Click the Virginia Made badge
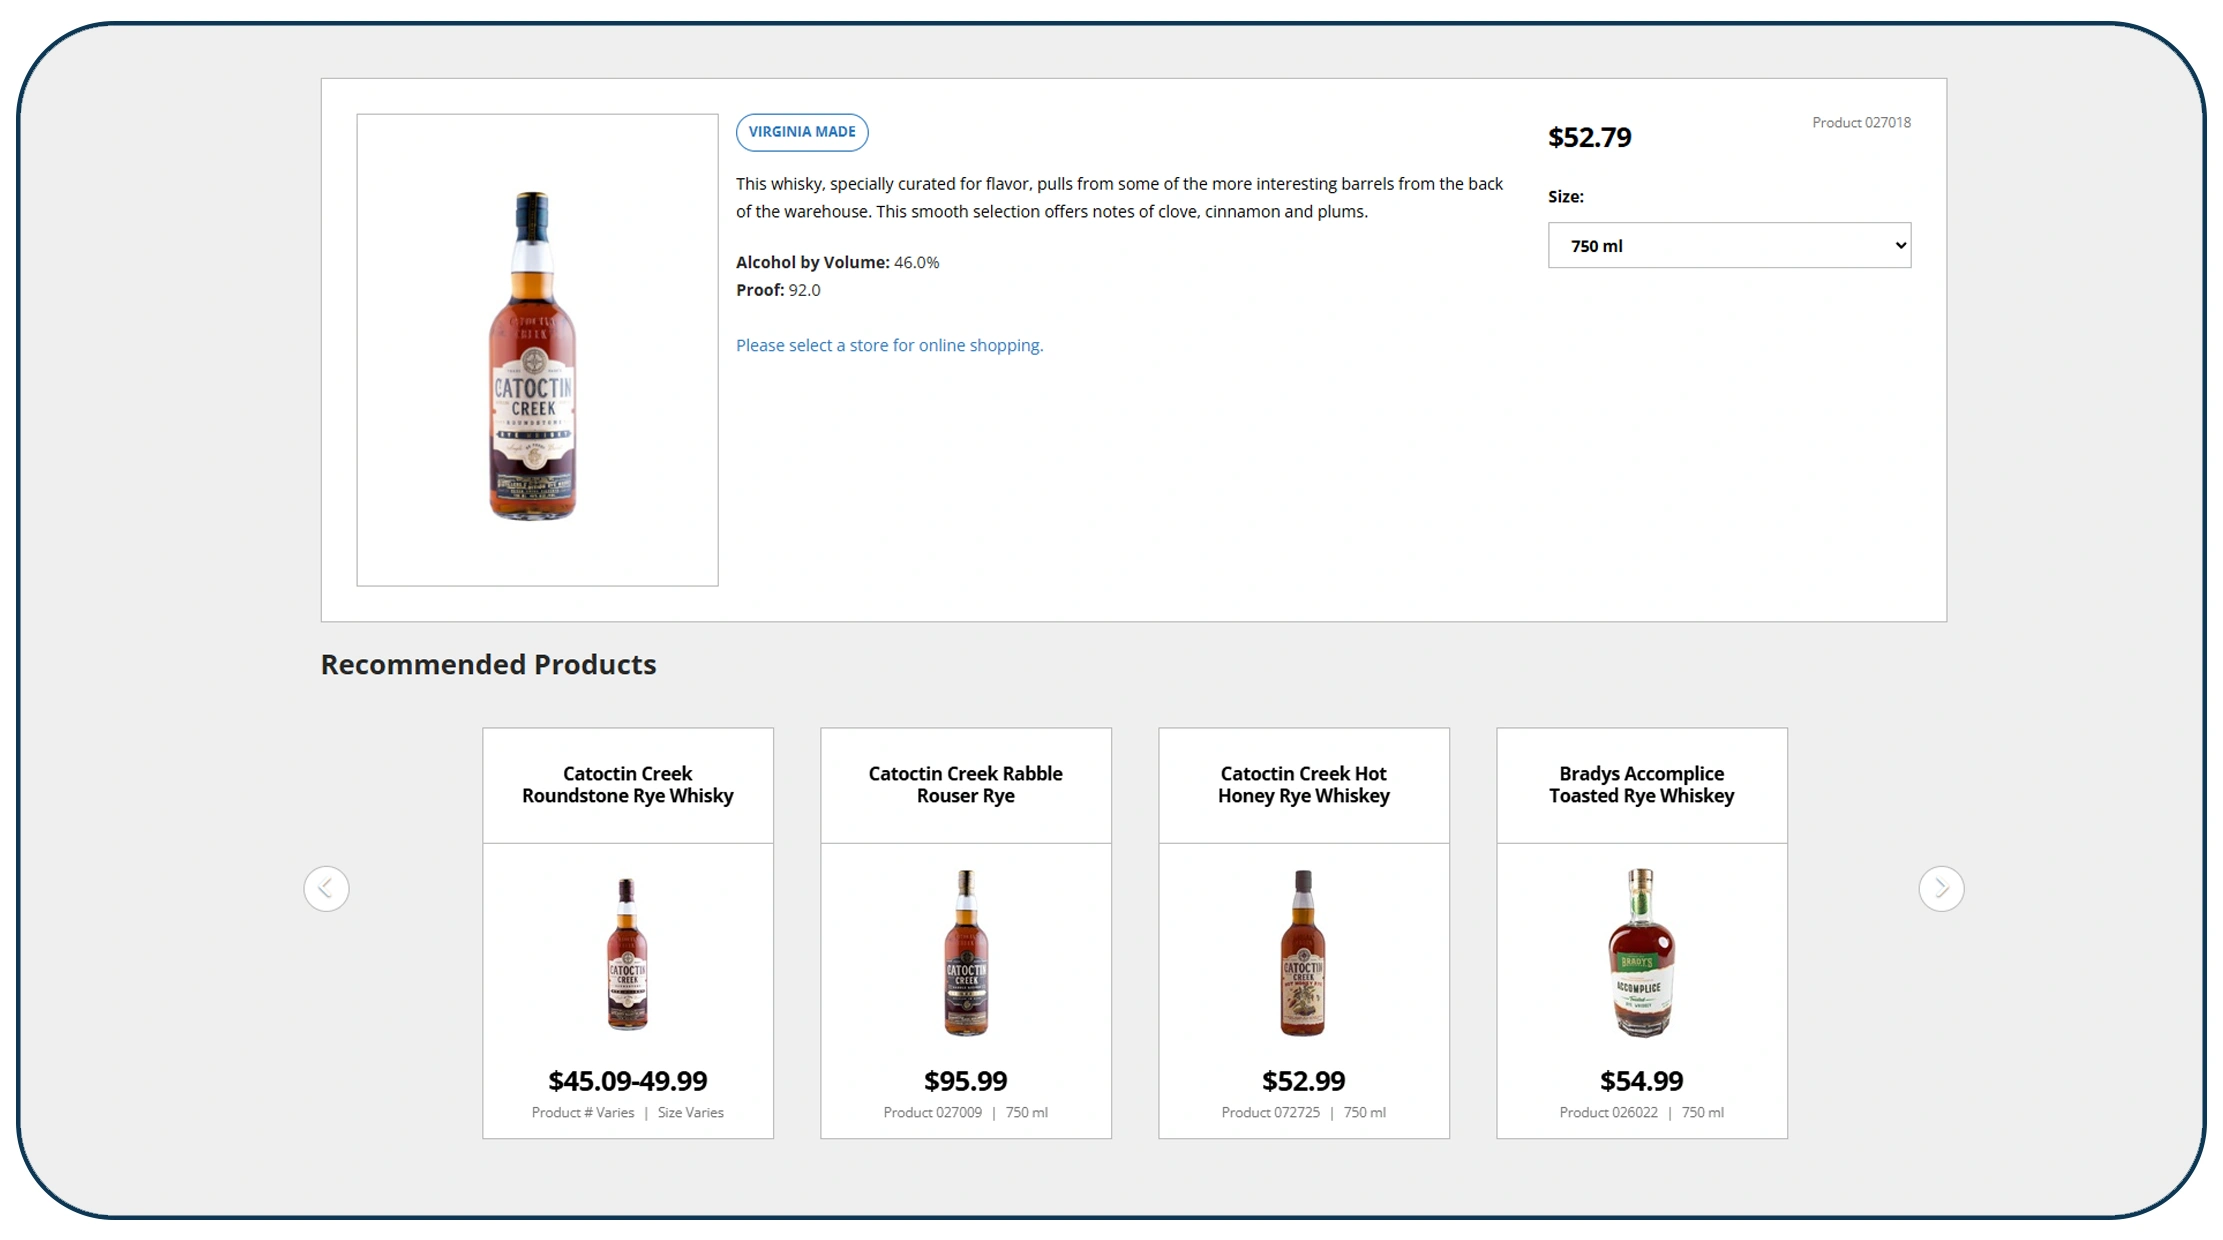 (x=802, y=131)
